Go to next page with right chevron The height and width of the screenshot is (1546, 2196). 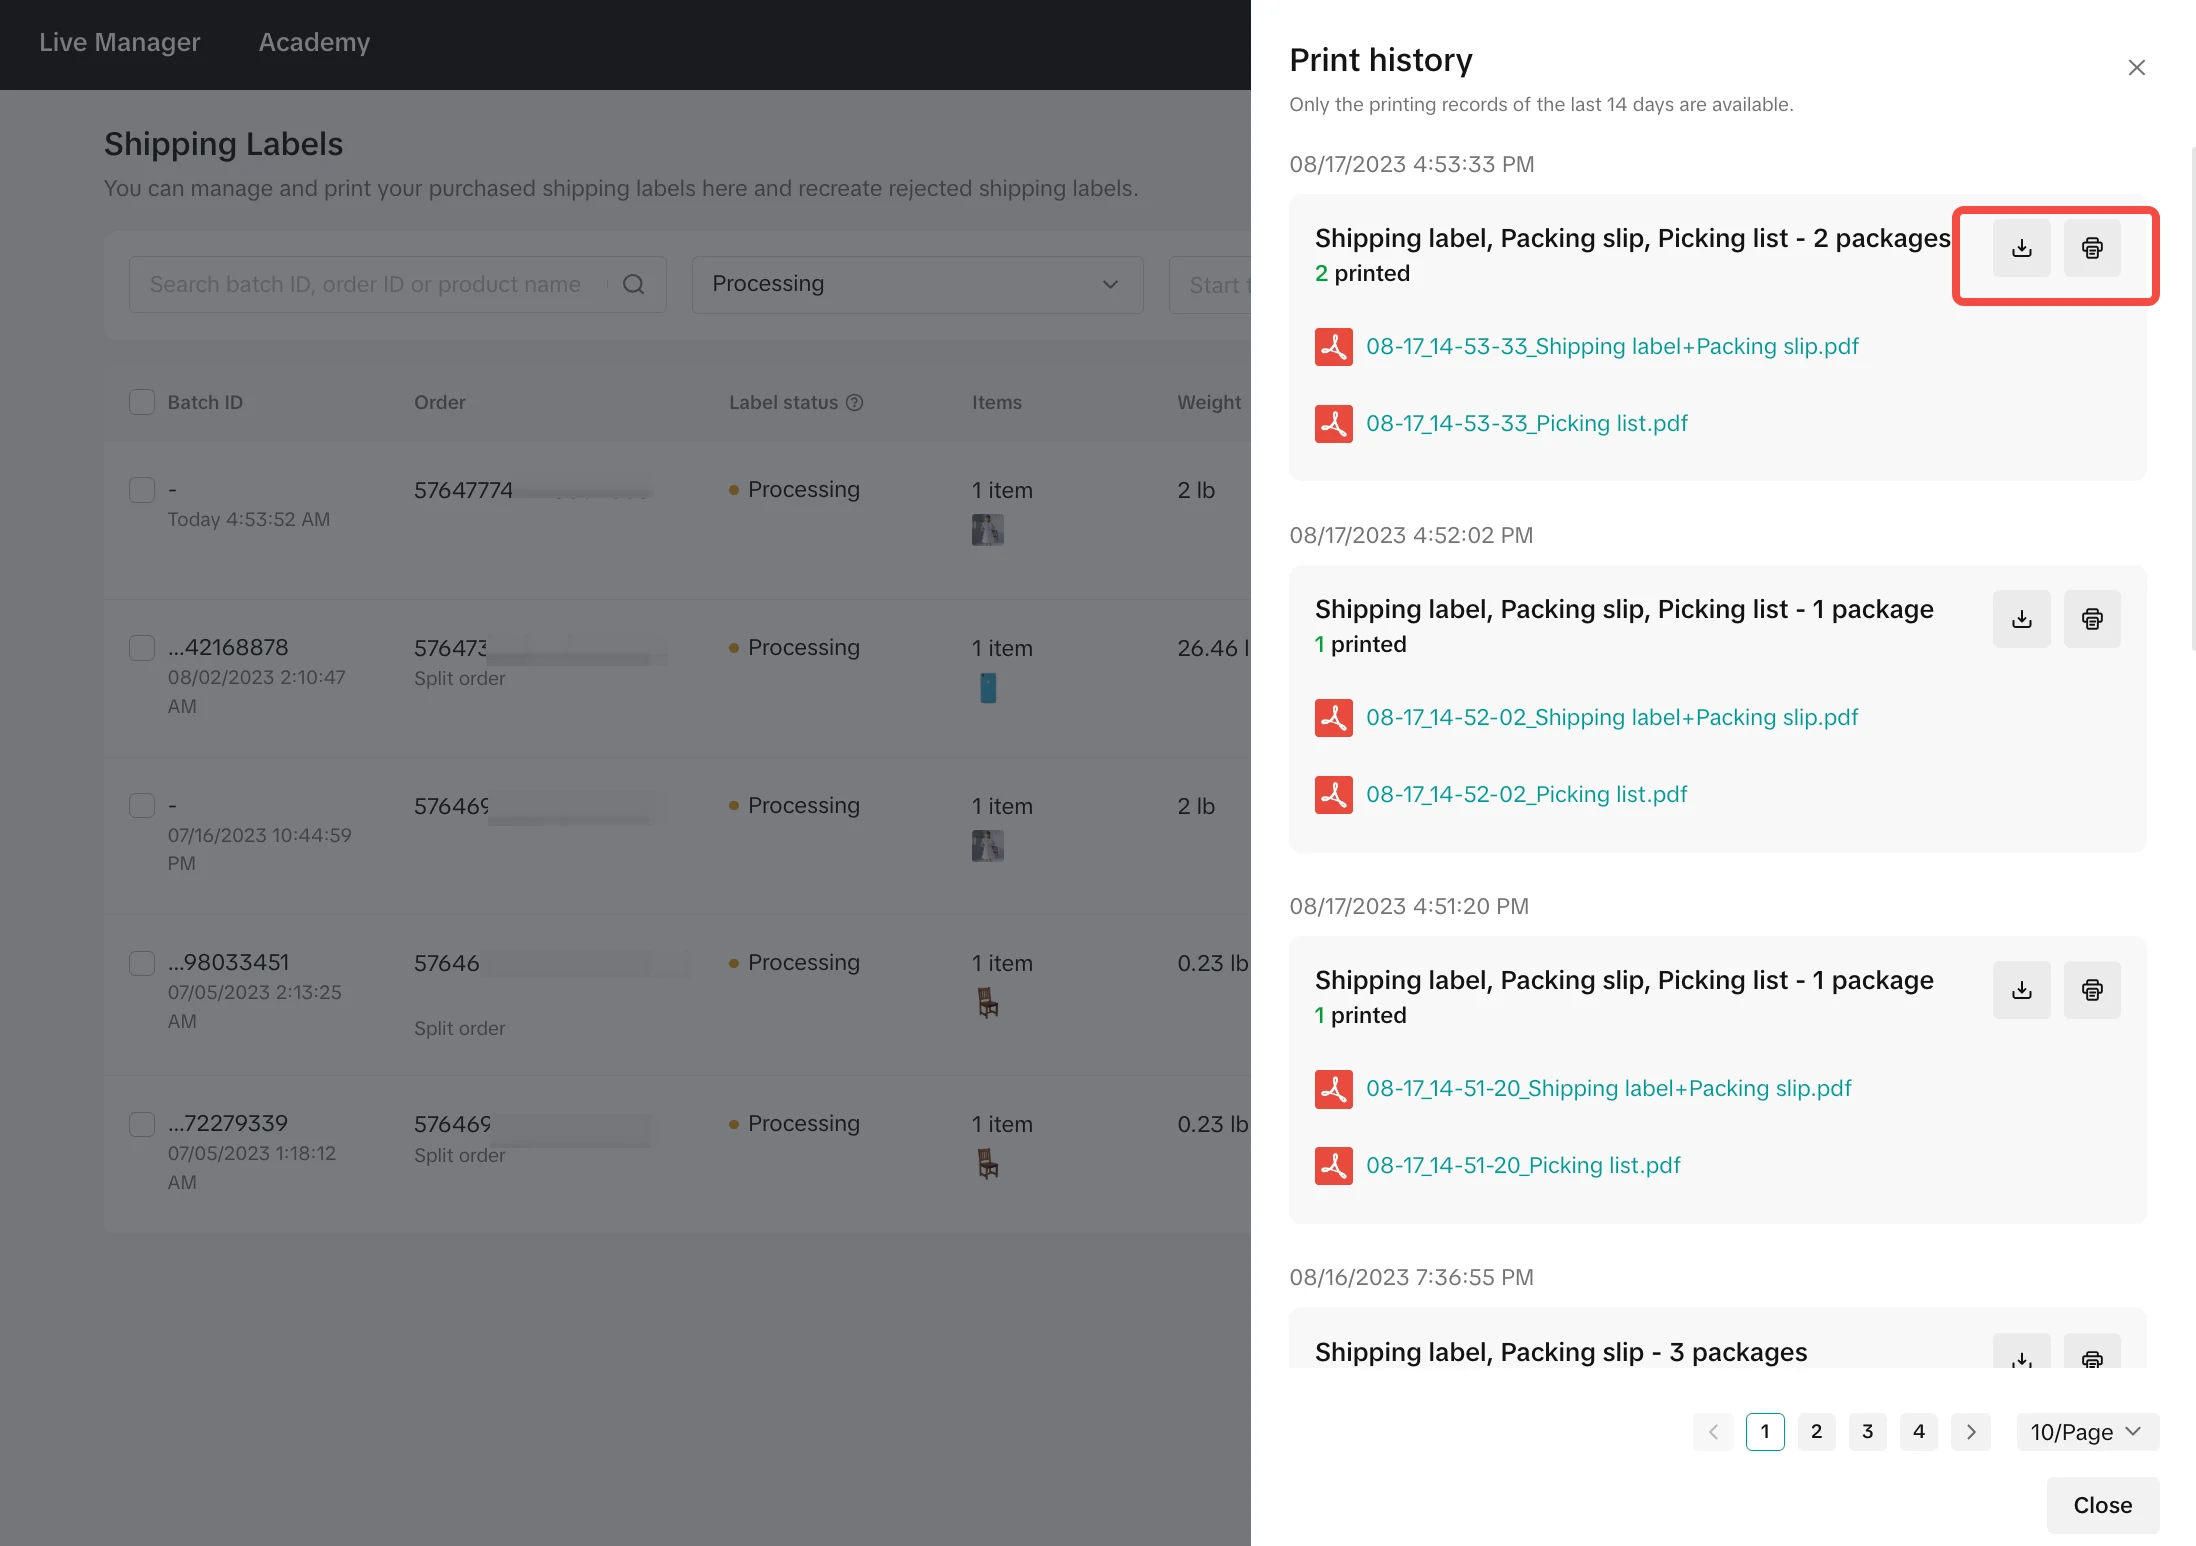[1970, 1432]
